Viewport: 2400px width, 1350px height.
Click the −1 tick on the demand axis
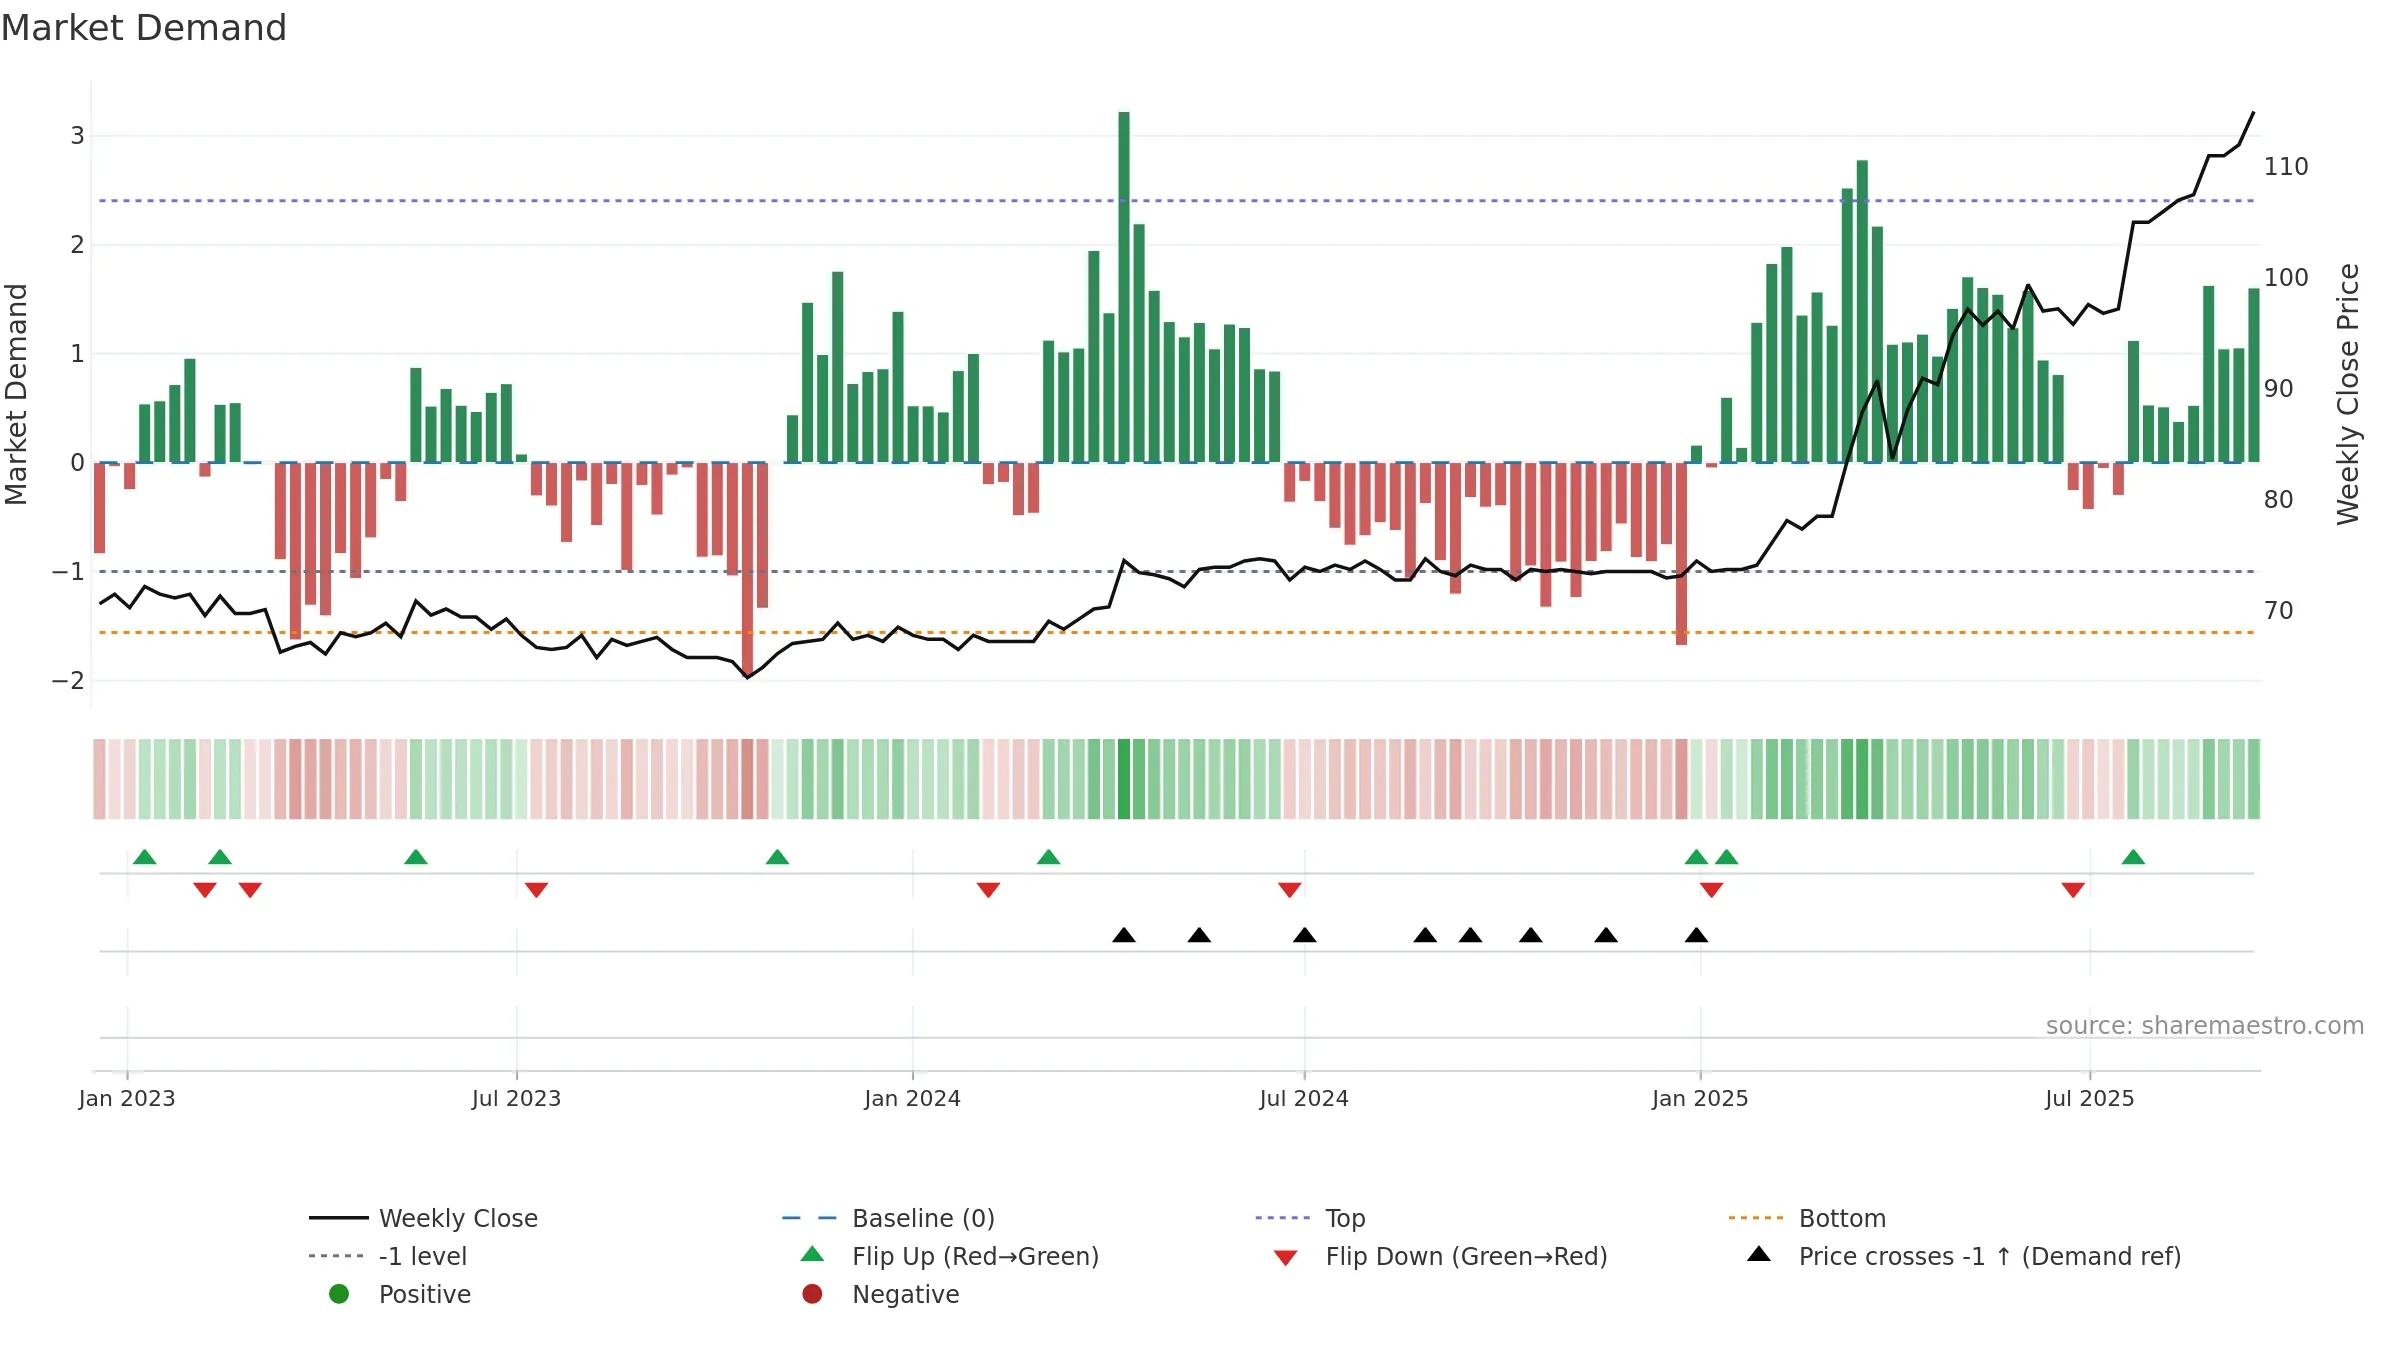(69, 571)
